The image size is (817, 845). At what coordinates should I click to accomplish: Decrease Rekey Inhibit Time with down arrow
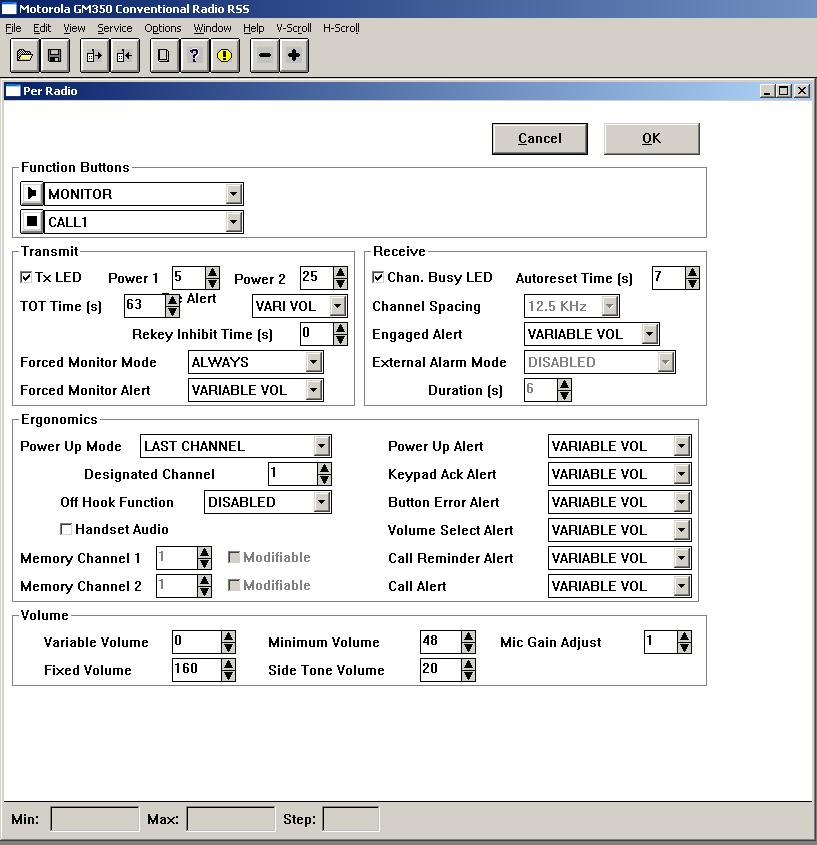pyautogui.click(x=340, y=340)
